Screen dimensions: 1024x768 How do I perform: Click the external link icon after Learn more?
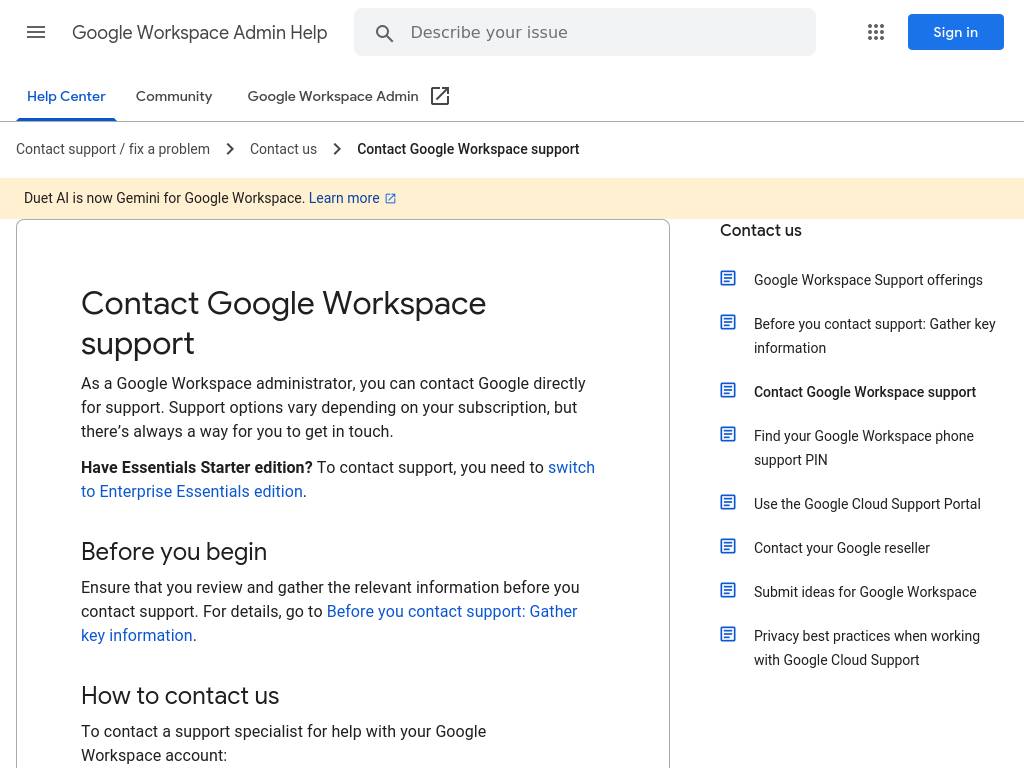click(391, 199)
